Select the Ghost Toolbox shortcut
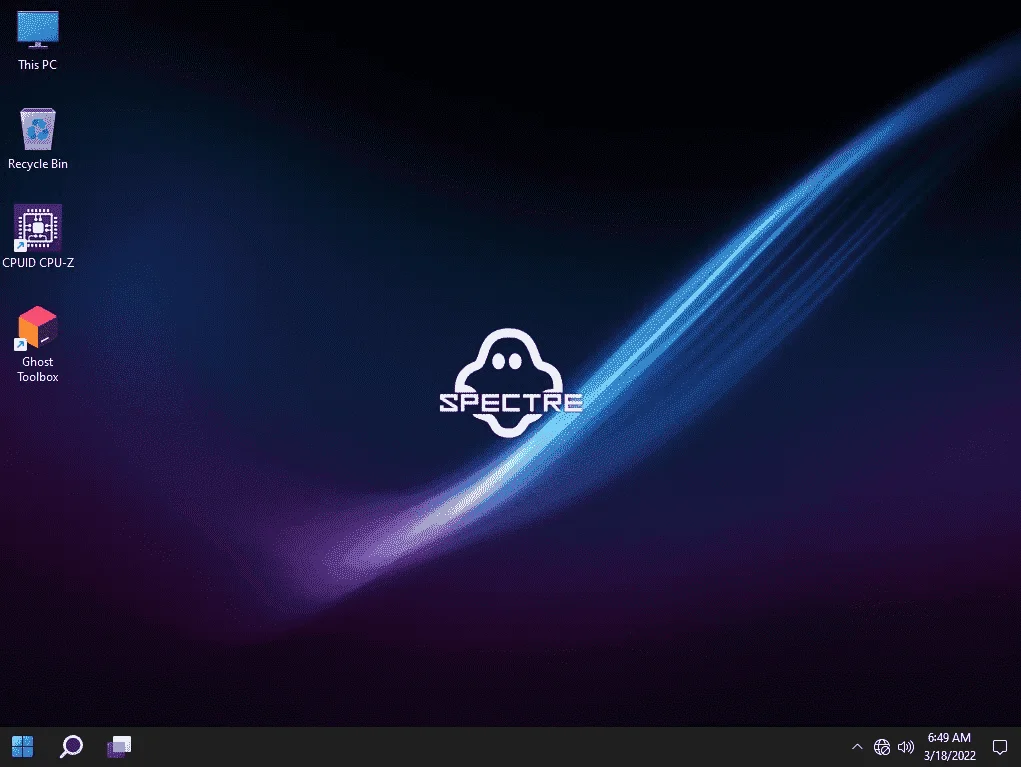1021x767 pixels. [x=38, y=344]
